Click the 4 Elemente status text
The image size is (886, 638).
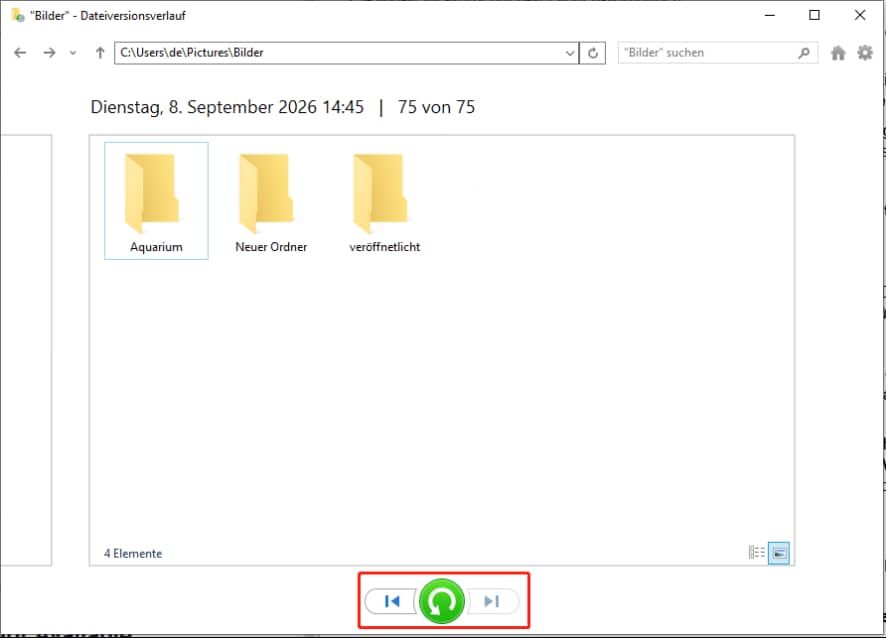[133, 554]
